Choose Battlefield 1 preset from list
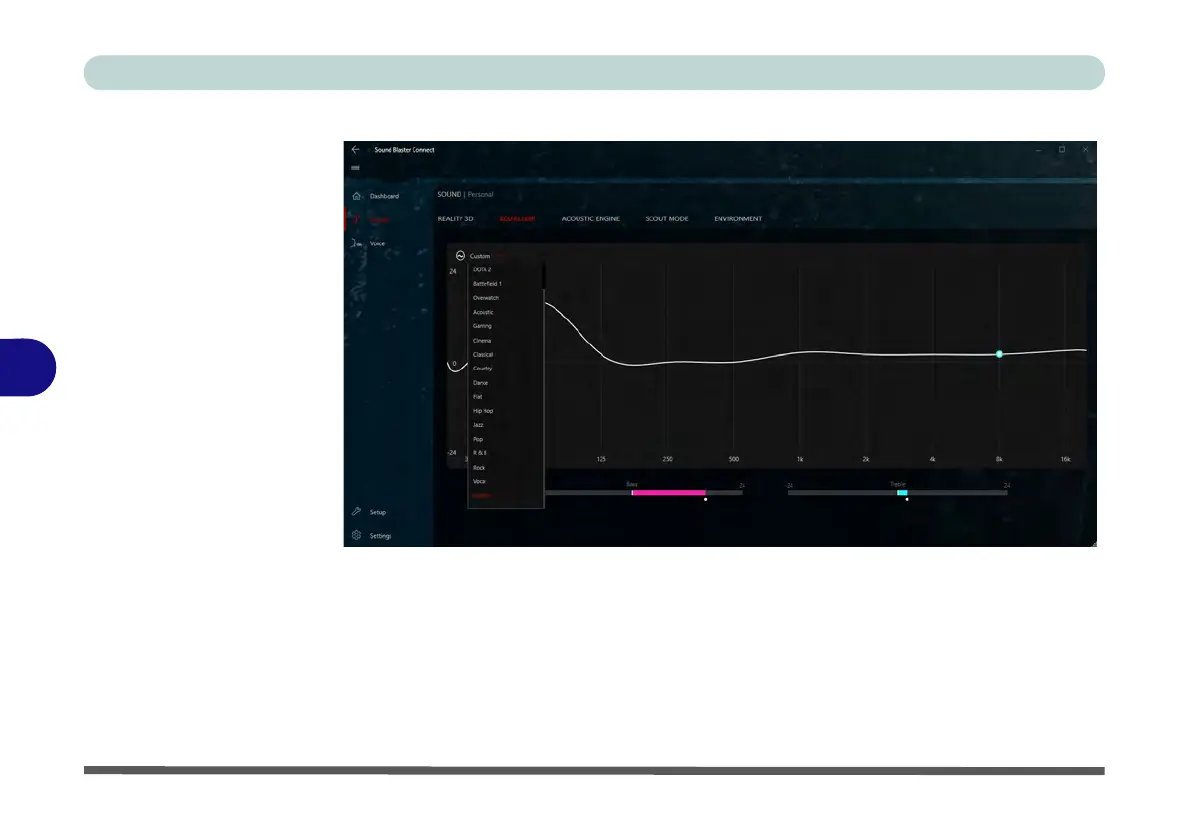The width and height of the screenshot is (1190, 838). pyautogui.click(x=487, y=284)
